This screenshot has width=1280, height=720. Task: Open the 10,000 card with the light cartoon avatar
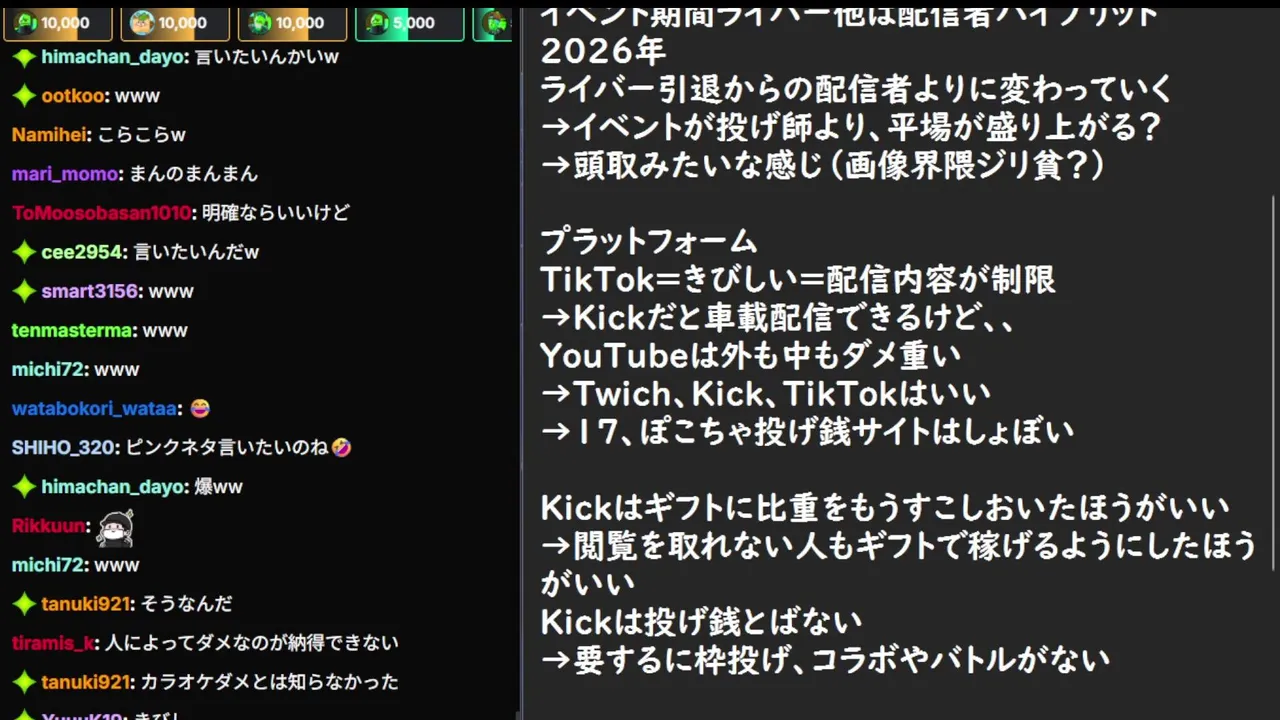[175, 23]
